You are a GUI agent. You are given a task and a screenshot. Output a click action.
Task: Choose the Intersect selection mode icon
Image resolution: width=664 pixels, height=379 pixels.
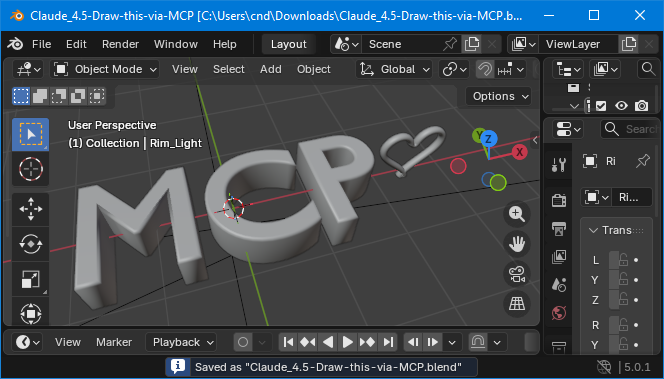click(97, 96)
